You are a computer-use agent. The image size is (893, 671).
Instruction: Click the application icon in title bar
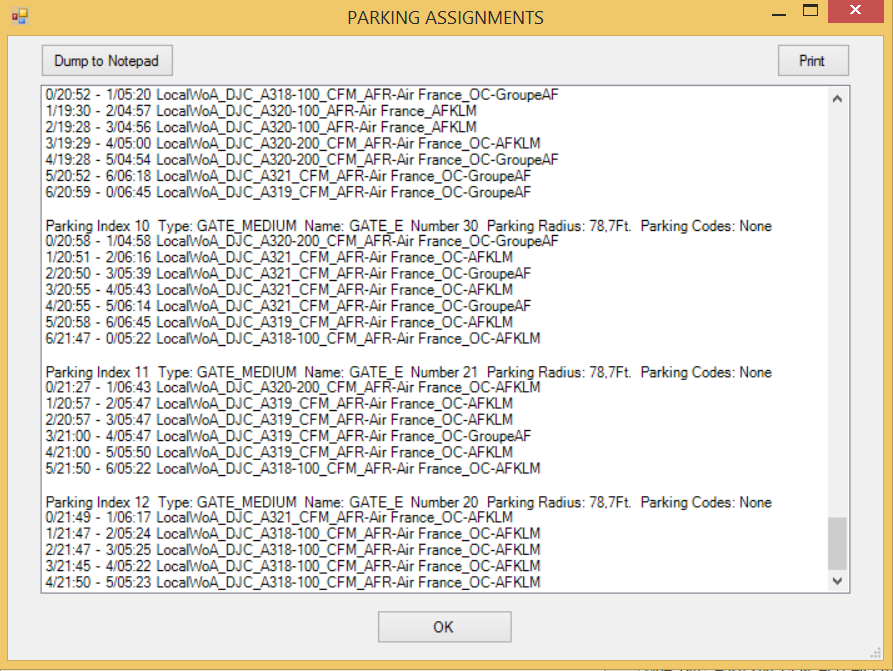(19, 16)
